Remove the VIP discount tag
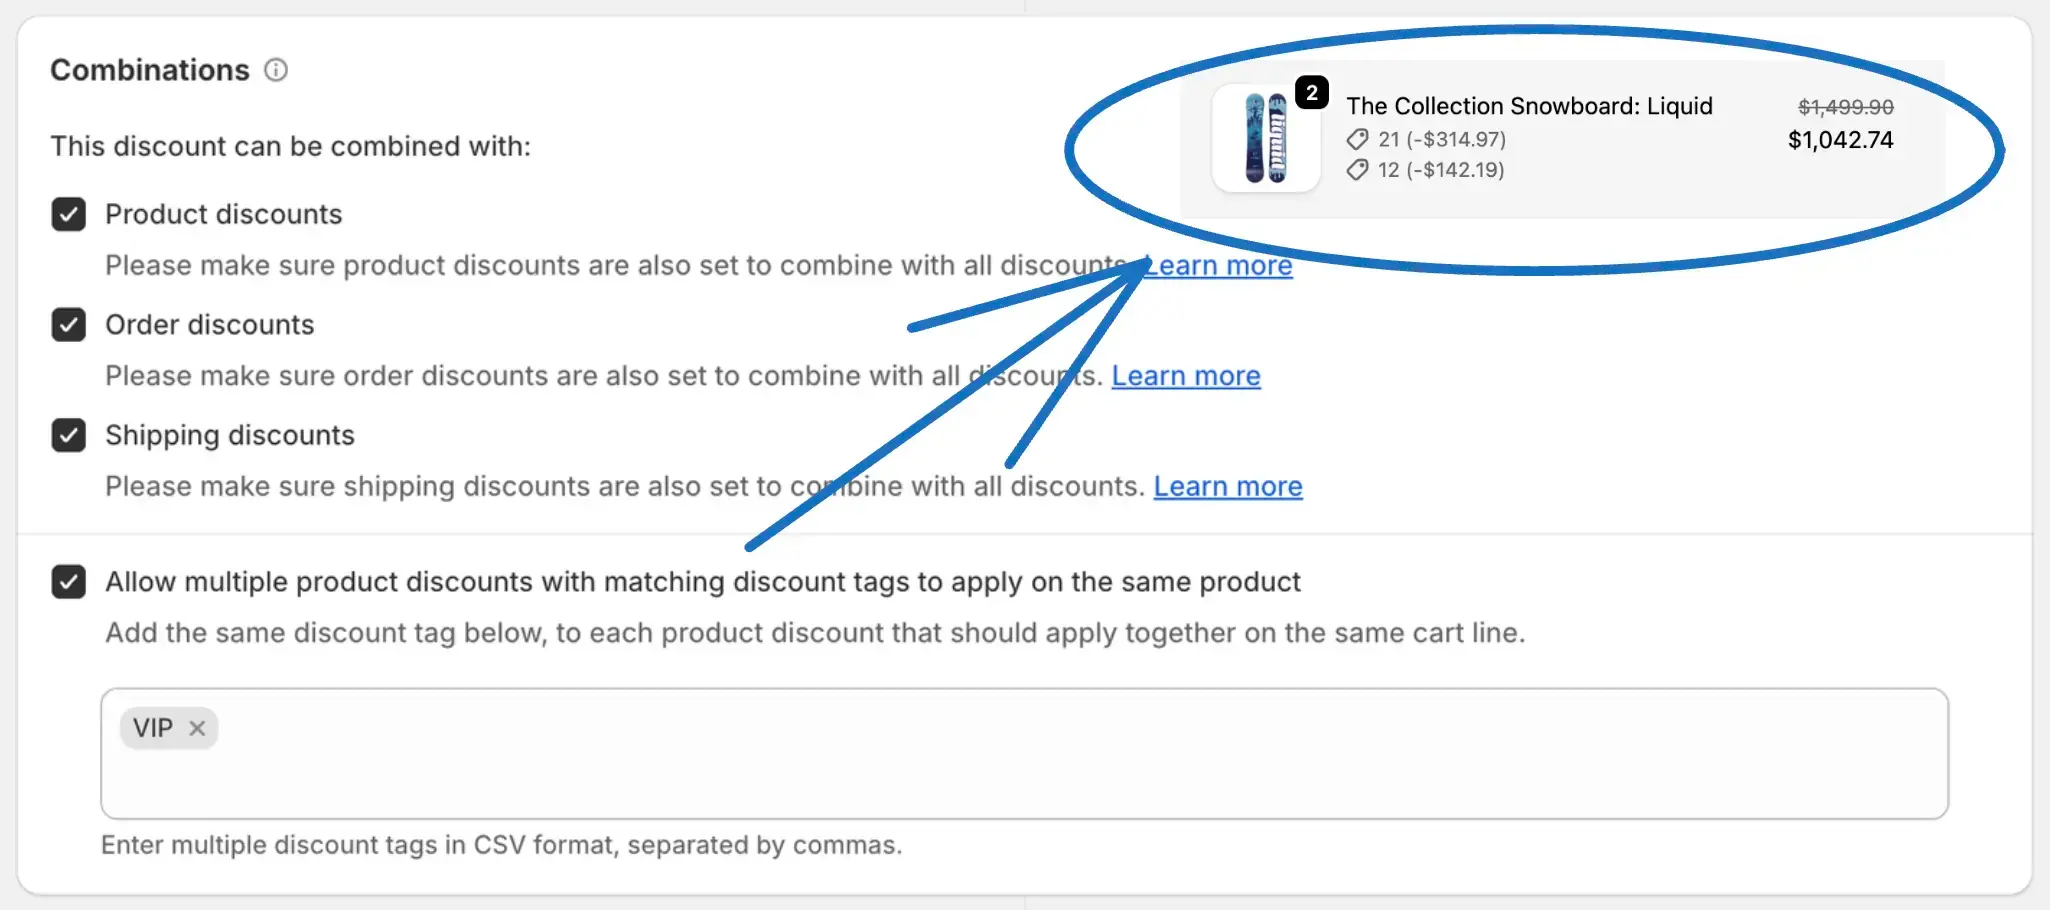2050x910 pixels. tap(197, 728)
